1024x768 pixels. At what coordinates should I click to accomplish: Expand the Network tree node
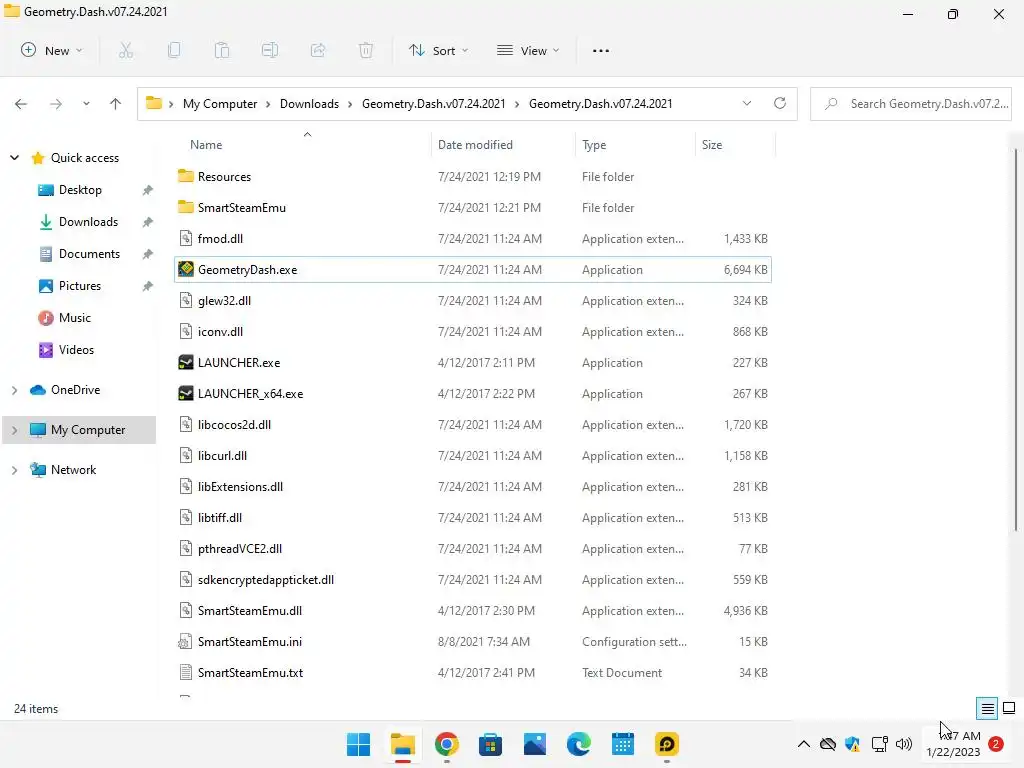click(14, 470)
